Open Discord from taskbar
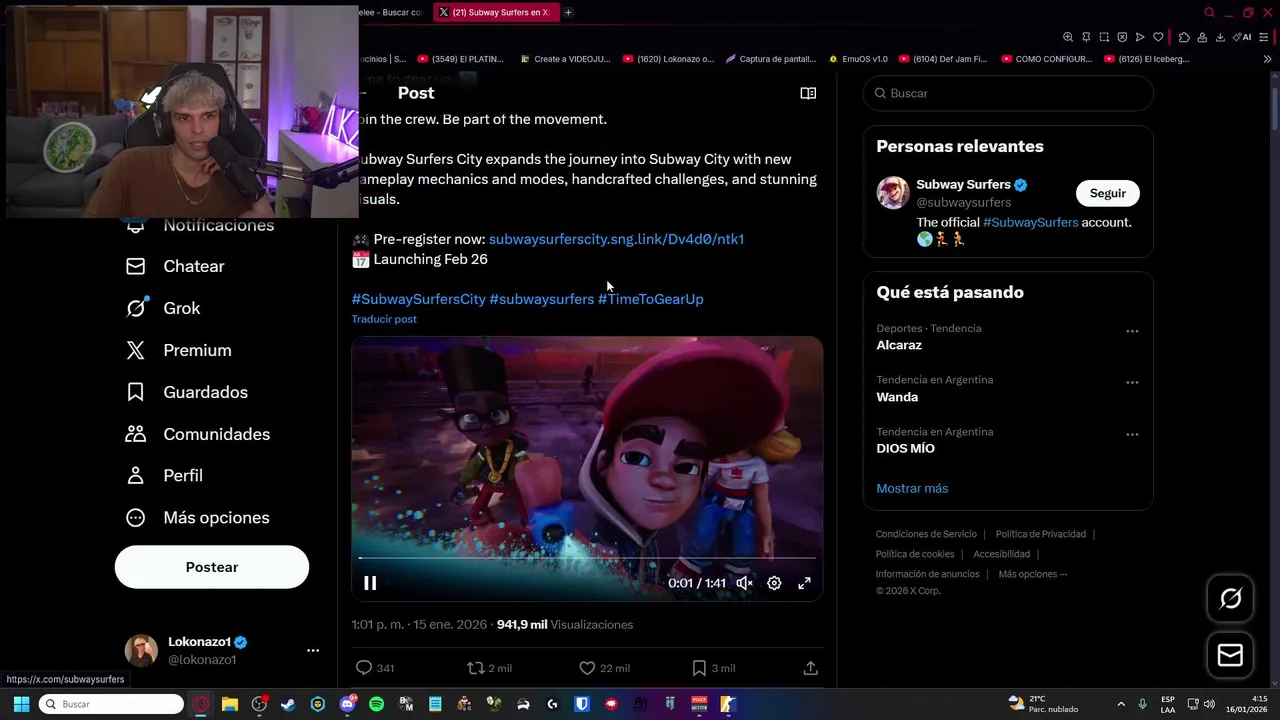The width and height of the screenshot is (1280, 720). pos(347,704)
